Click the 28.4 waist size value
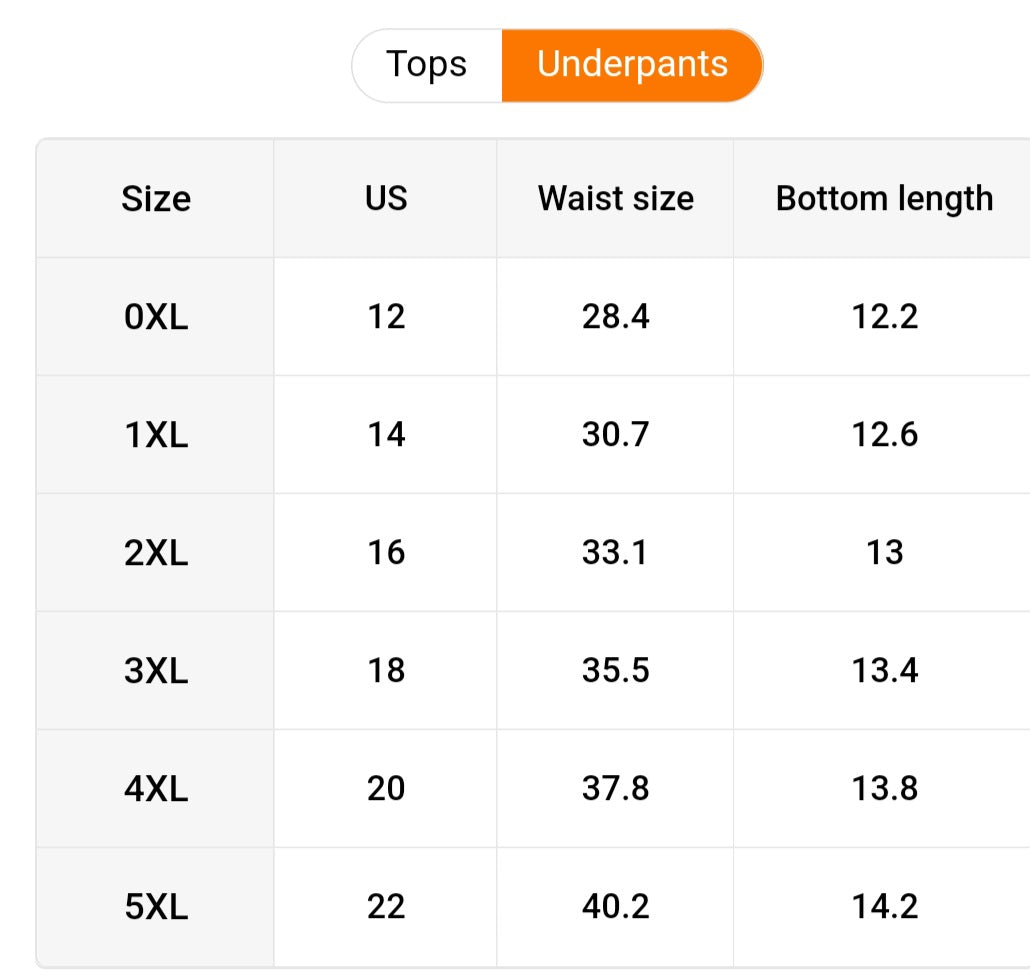Image resolution: width=1030 pixels, height=975 pixels. pyautogui.click(x=615, y=317)
